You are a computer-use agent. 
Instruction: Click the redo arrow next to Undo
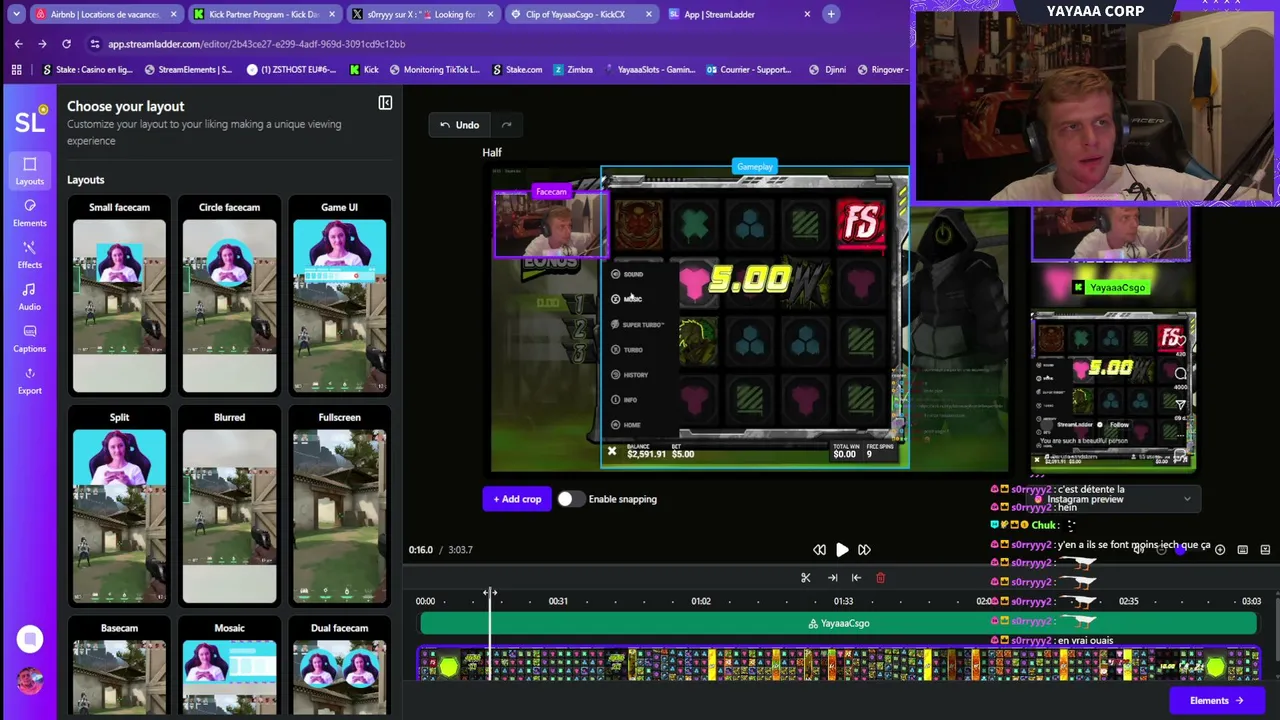pyautogui.click(x=506, y=125)
